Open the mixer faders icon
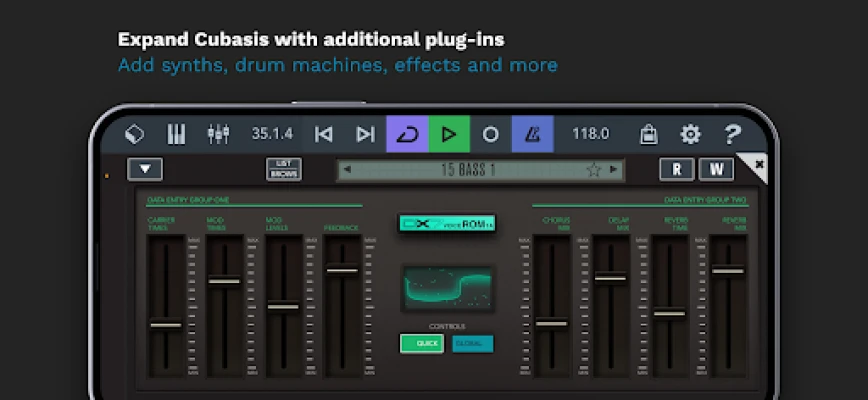 [218, 134]
